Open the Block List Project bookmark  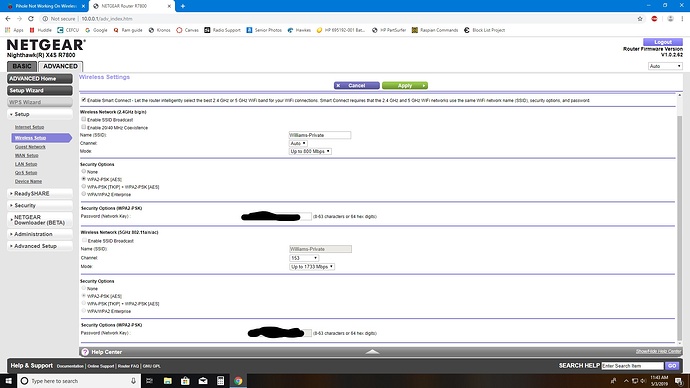[x=484, y=30]
